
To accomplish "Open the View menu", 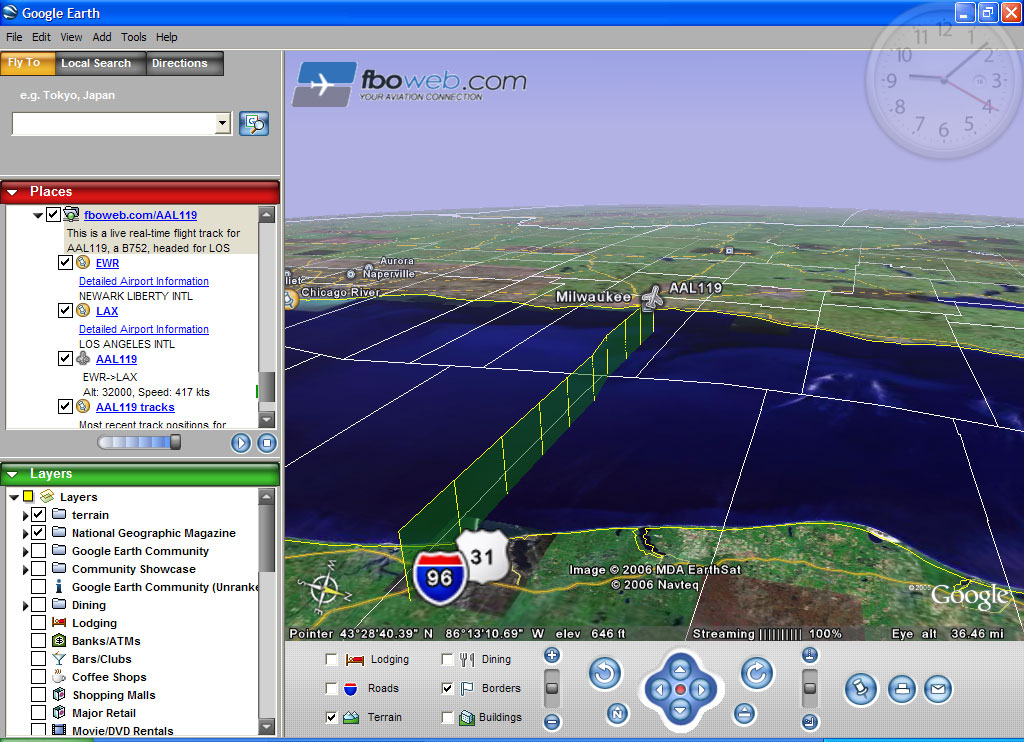I will point(71,37).
